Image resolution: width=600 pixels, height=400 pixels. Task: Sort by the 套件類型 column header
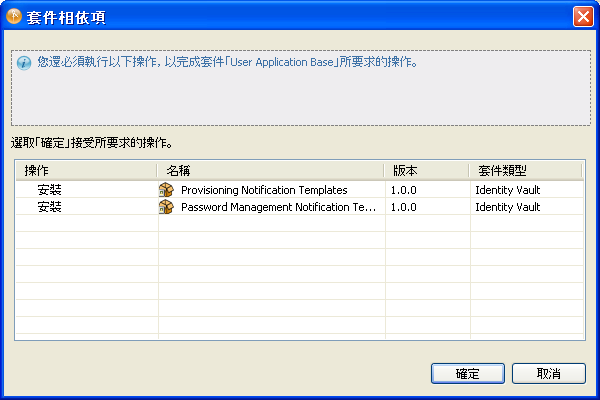point(525,170)
